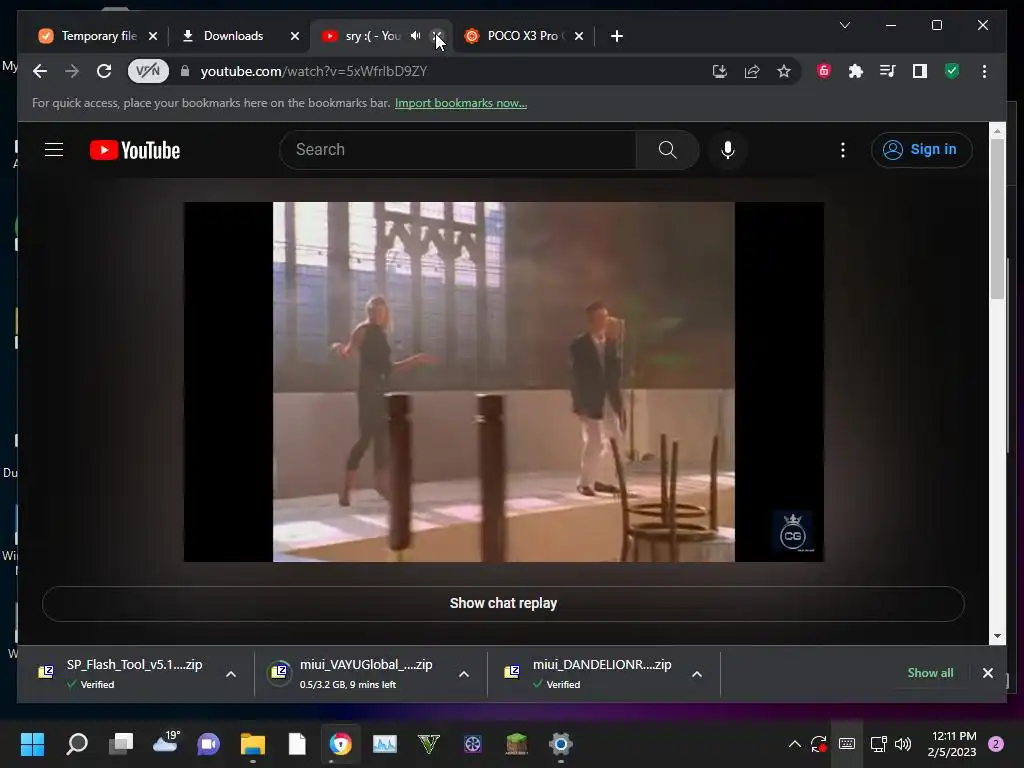
Task: Click Show all downloads
Action: coord(930,673)
